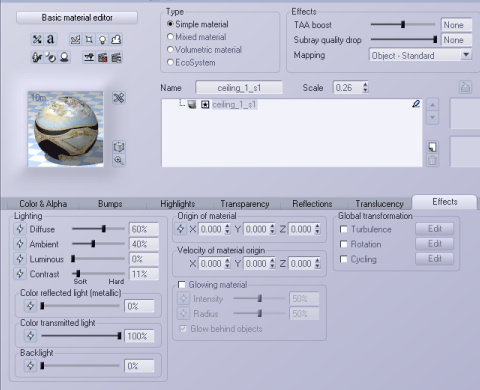Select the Mixed material radio button
This screenshot has width=480, height=390.
tap(170, 37)
